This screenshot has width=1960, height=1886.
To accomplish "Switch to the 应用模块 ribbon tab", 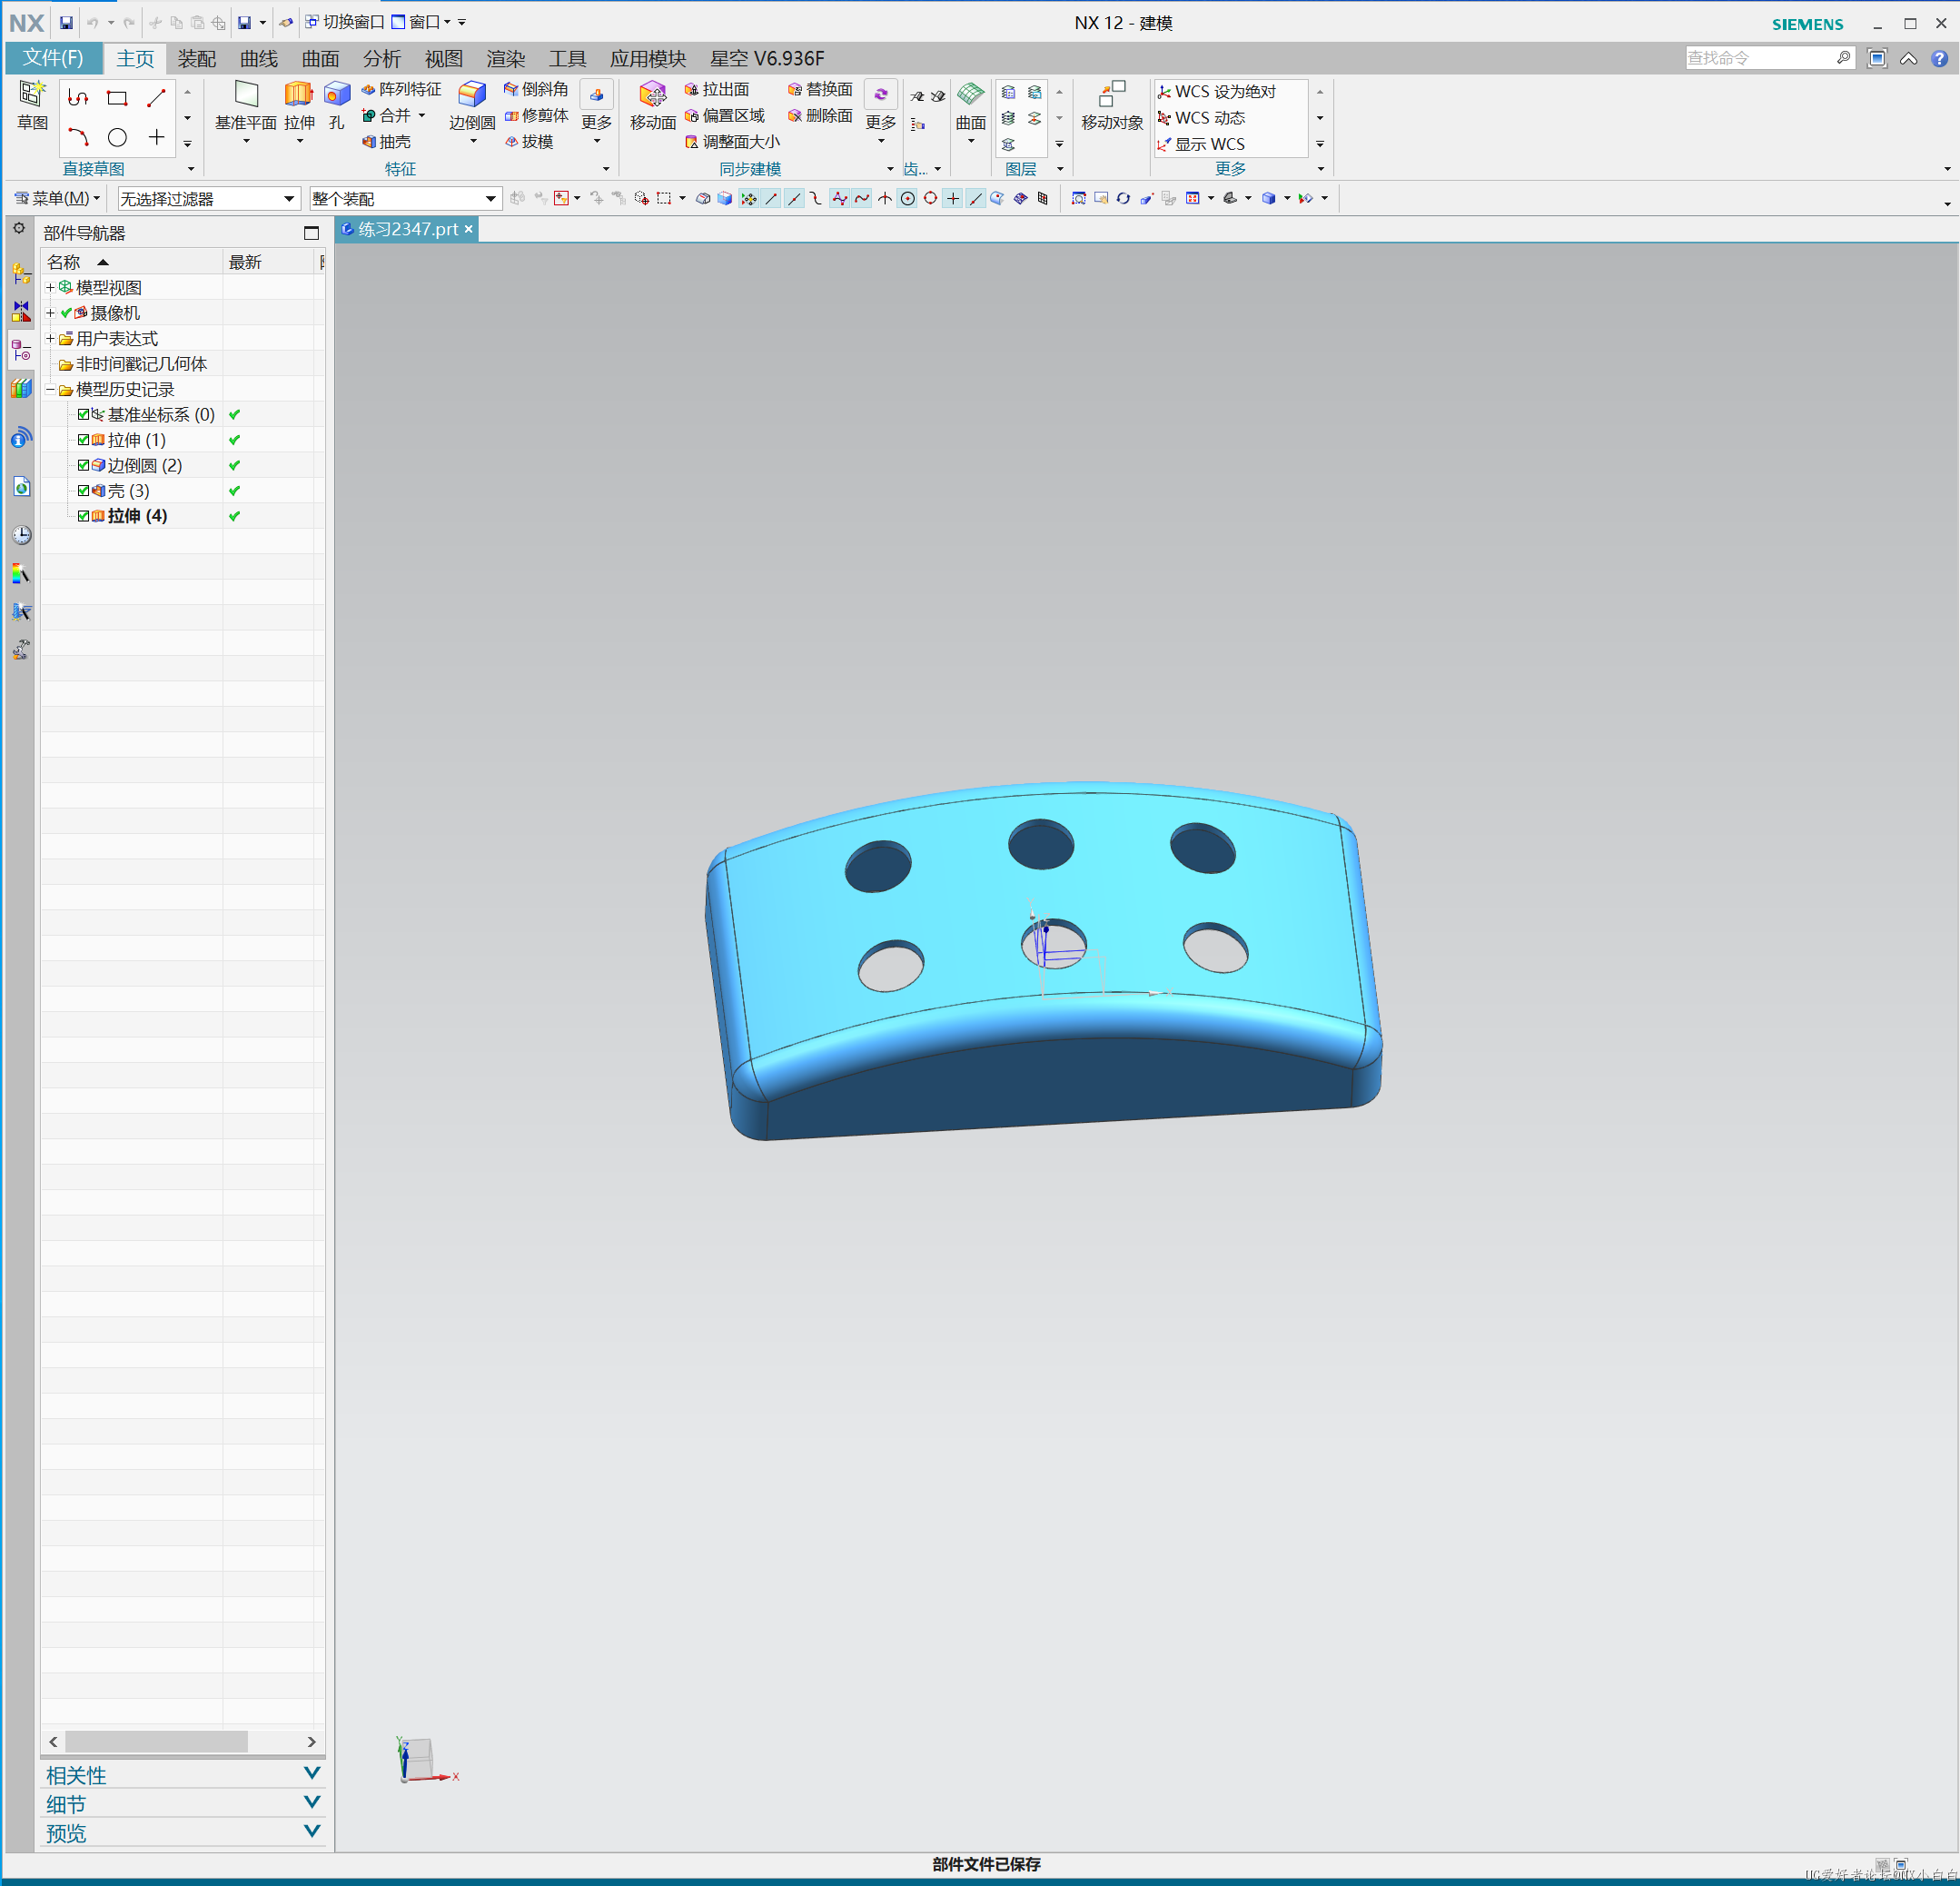I will [648, 58].
